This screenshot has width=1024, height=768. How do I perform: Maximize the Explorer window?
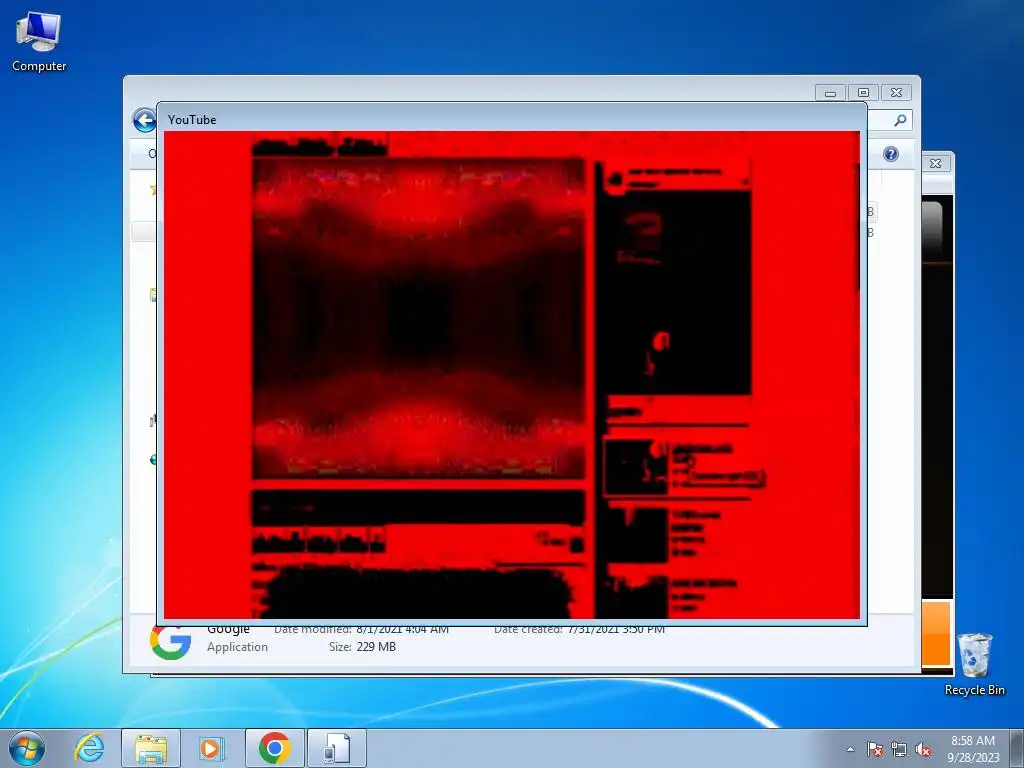pyautogui.click(x=863, y=93)
